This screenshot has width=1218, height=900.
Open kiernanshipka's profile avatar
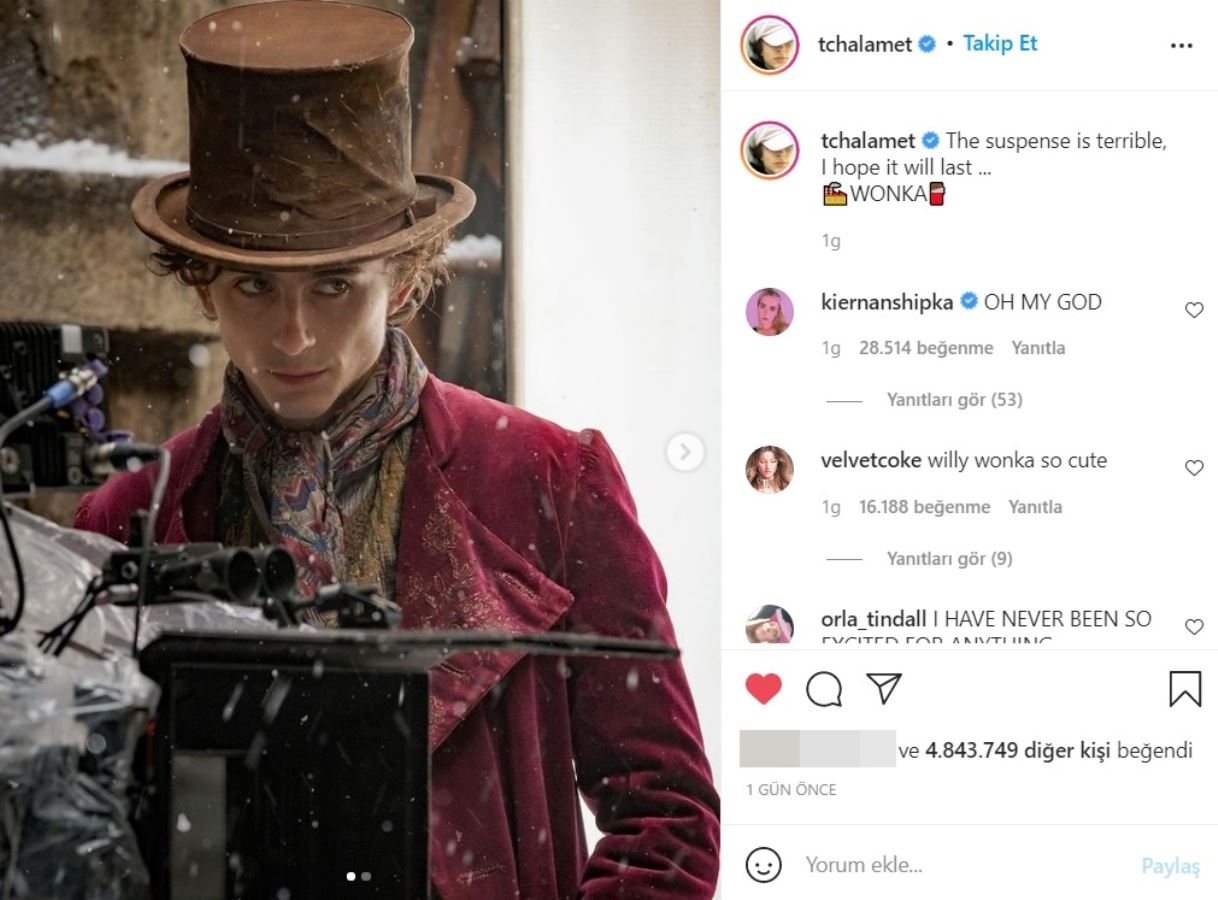point(770,312)
